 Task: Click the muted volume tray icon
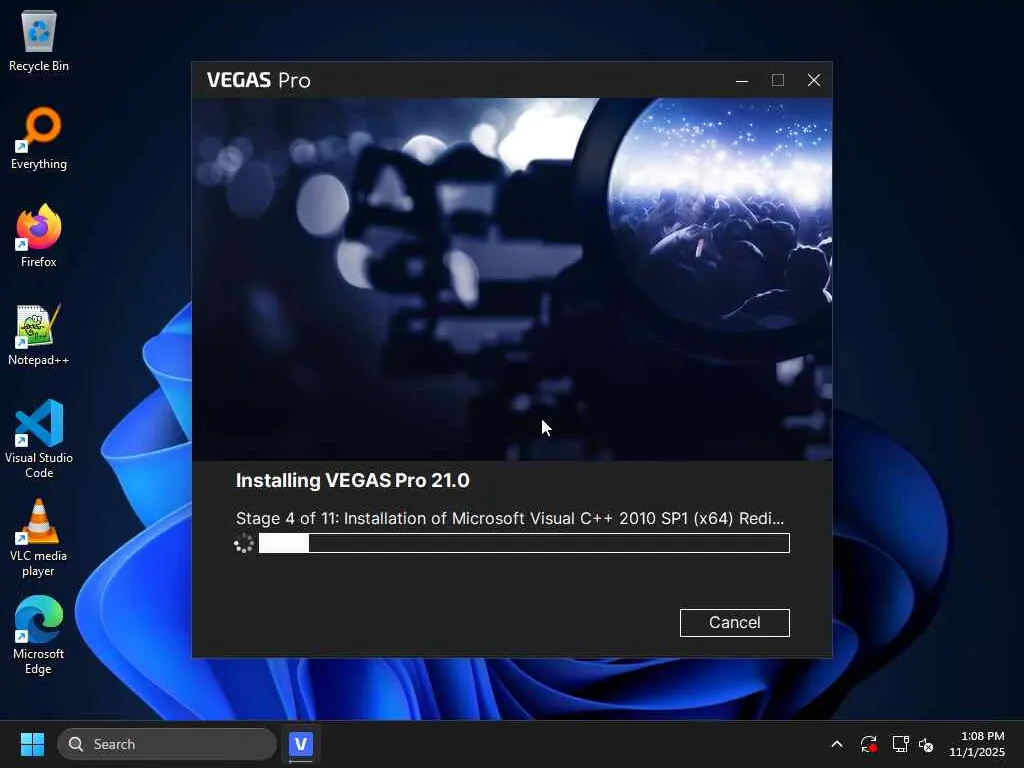(926, 744)
